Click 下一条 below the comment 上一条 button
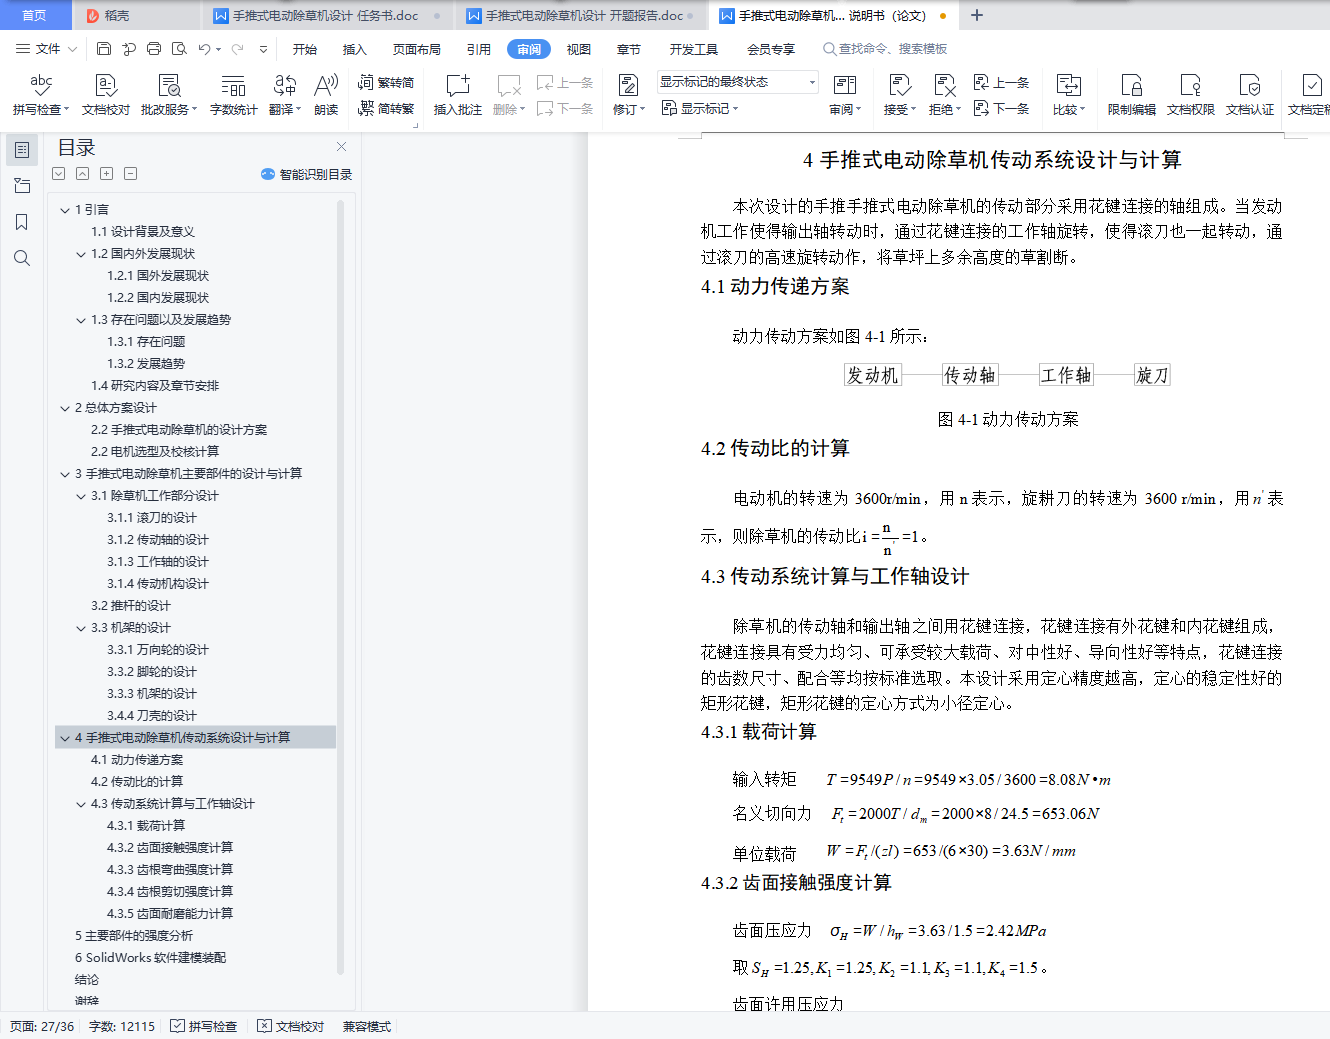The image size is (1330, 1039). point(565,108)
